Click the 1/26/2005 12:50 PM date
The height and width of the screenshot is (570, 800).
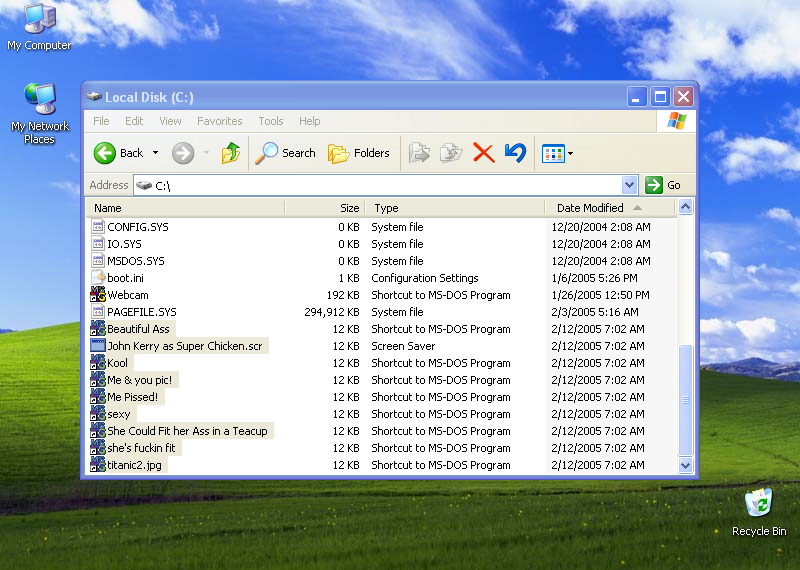click(x=601, y=295)
